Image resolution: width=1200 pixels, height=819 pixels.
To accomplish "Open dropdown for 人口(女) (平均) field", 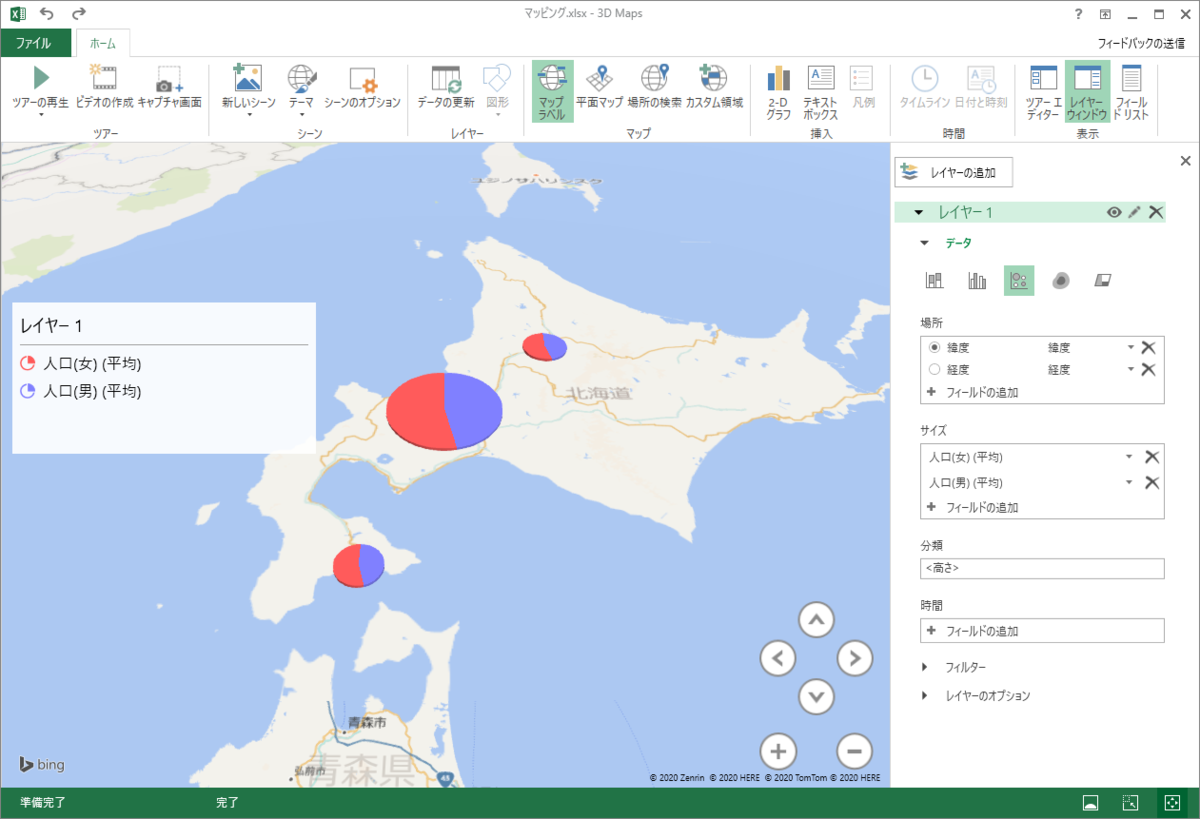I will coord(1129,457).
